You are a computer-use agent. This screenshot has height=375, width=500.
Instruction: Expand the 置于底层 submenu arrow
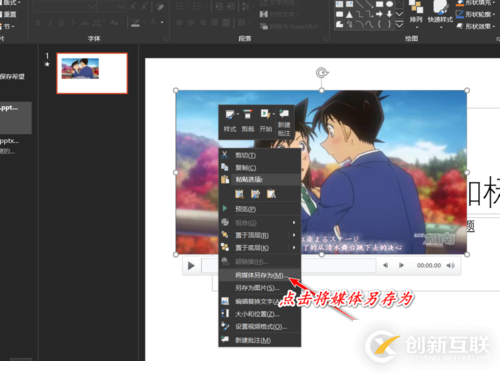pos(294,248)
